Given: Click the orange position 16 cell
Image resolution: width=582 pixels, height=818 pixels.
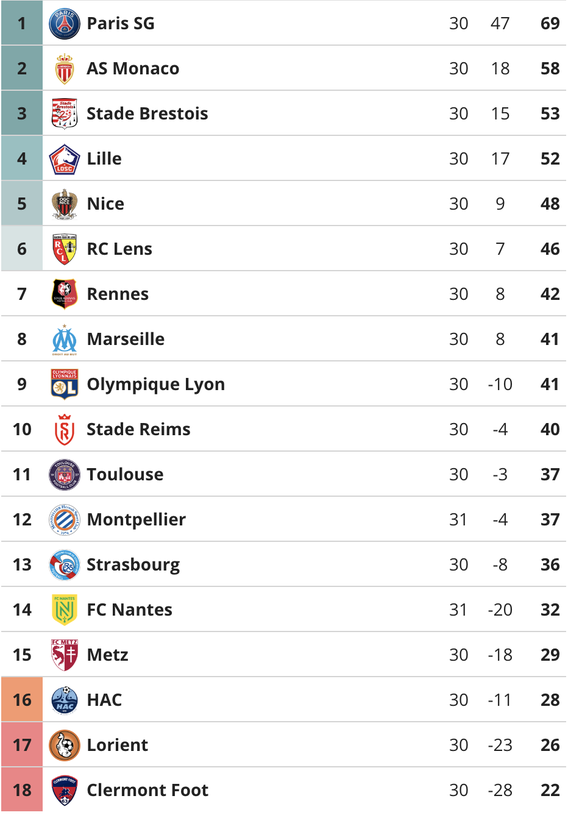Looking at the screenshot, I should pos(22,700).
